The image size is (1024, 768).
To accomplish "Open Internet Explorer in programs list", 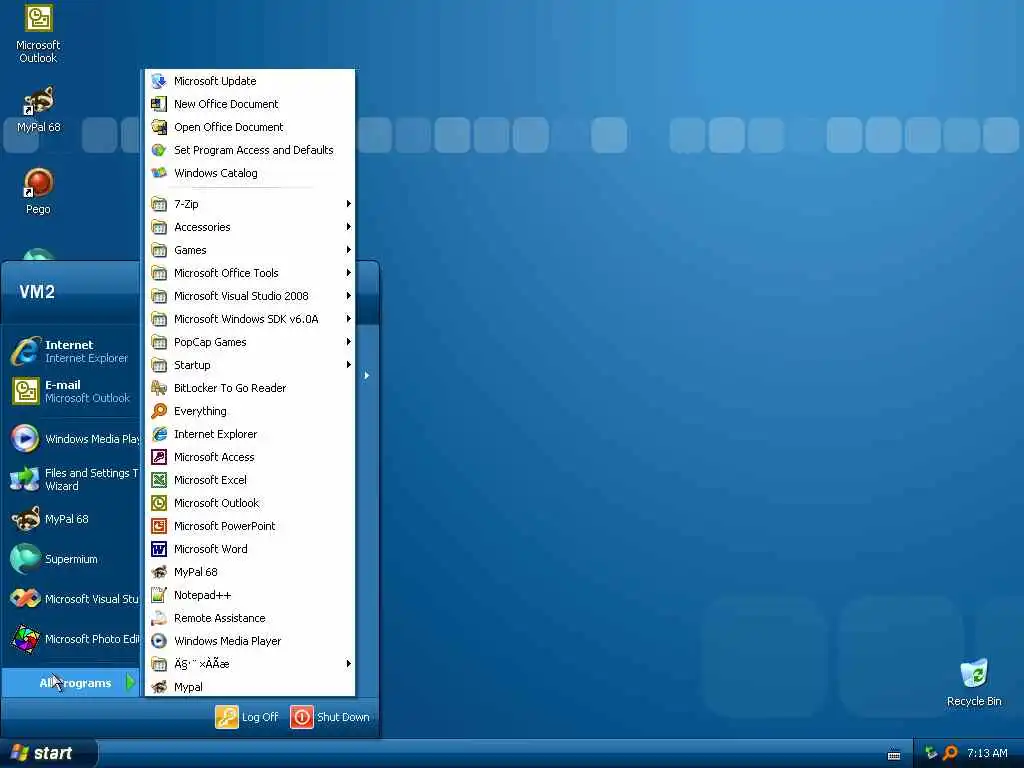I will coord(250,434).
